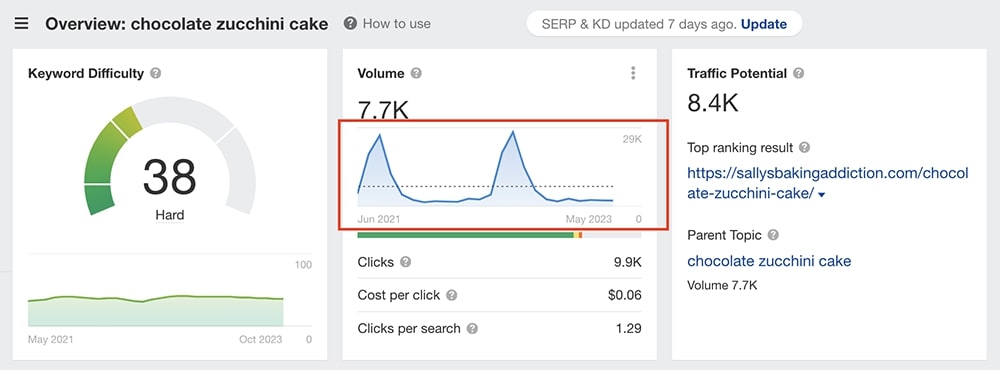
Task: Click help icon next to Cost per click
Action: tap(452, 295)
